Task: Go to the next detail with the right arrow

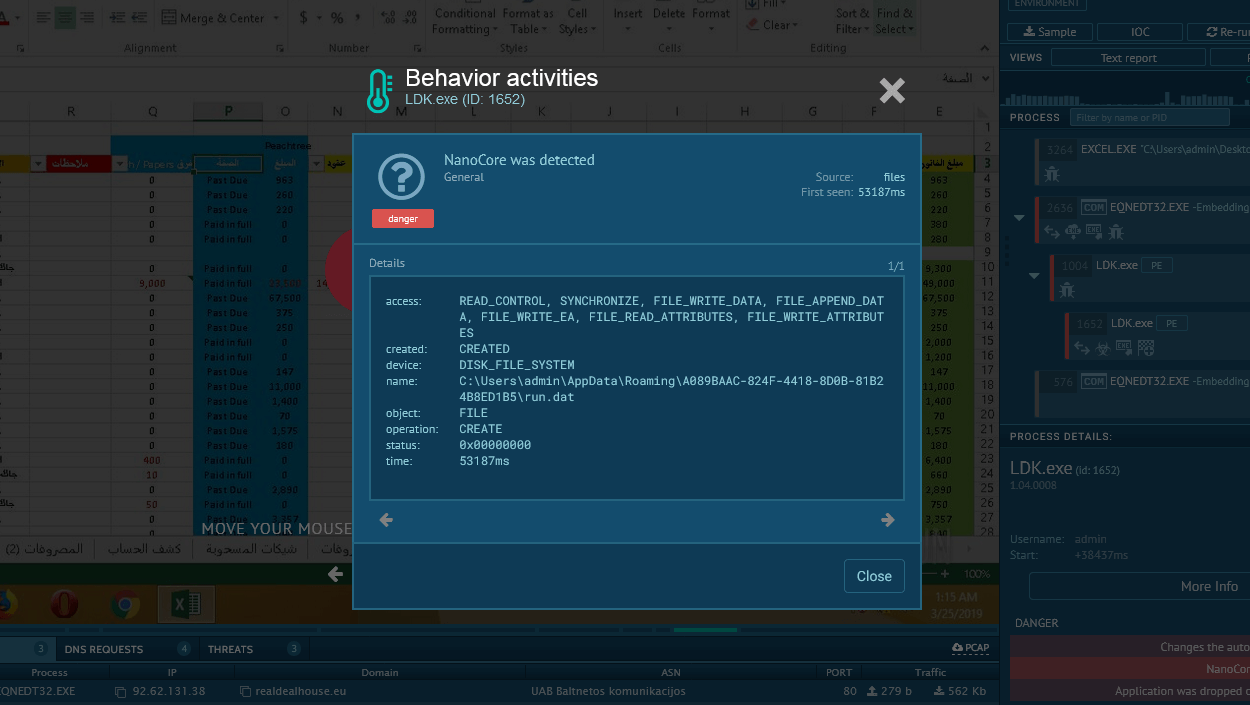Action: [886, 520]
